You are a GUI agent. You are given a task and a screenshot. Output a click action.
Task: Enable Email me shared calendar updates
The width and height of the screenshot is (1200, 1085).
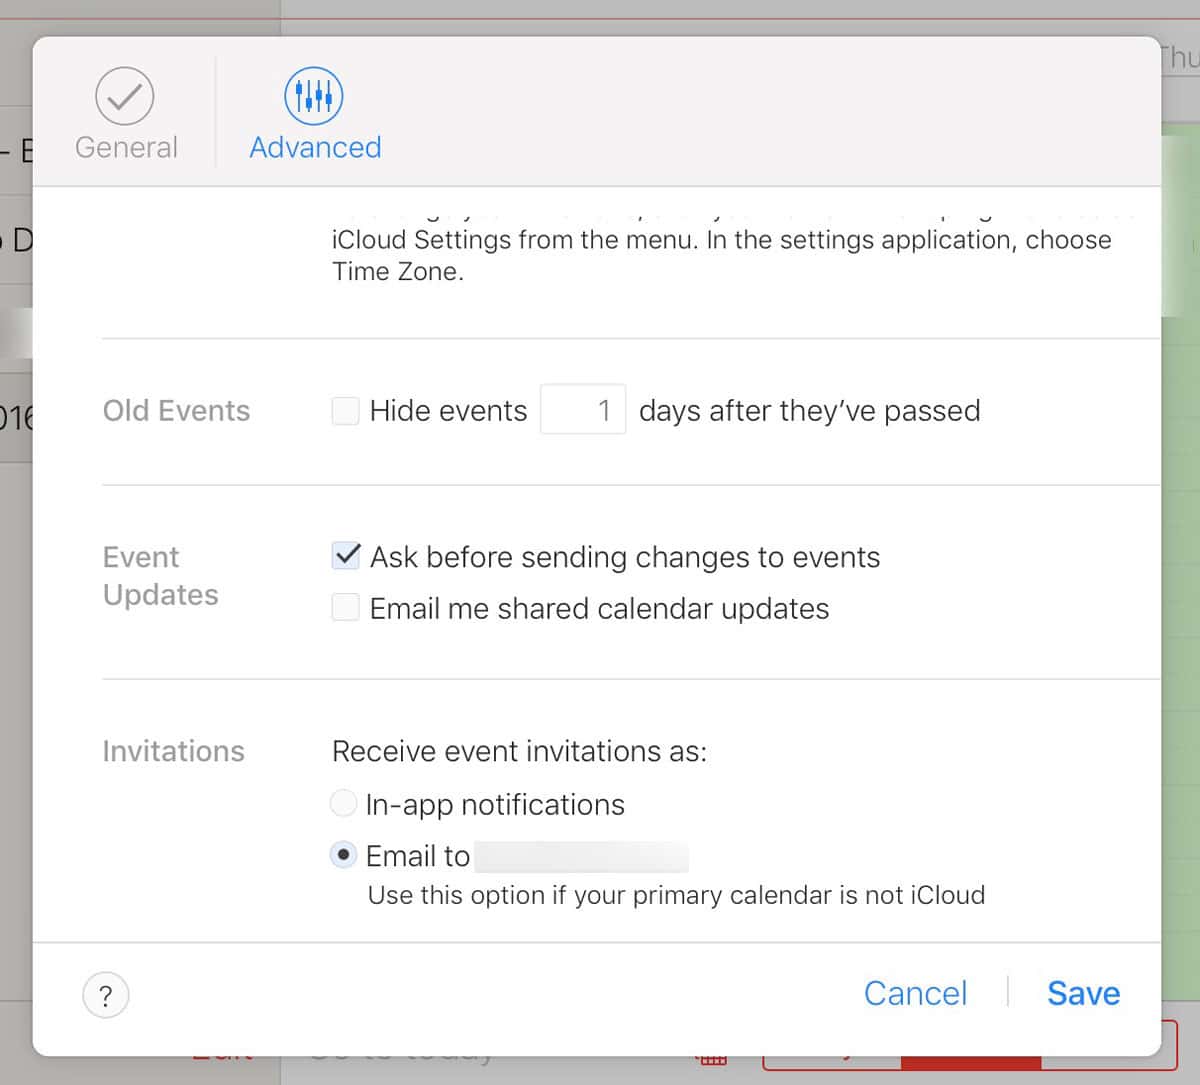tap(346, 608)
